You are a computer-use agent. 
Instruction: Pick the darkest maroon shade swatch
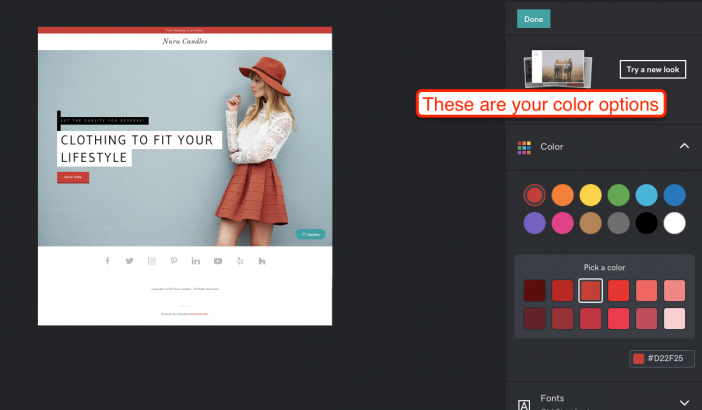coord(535,290)
